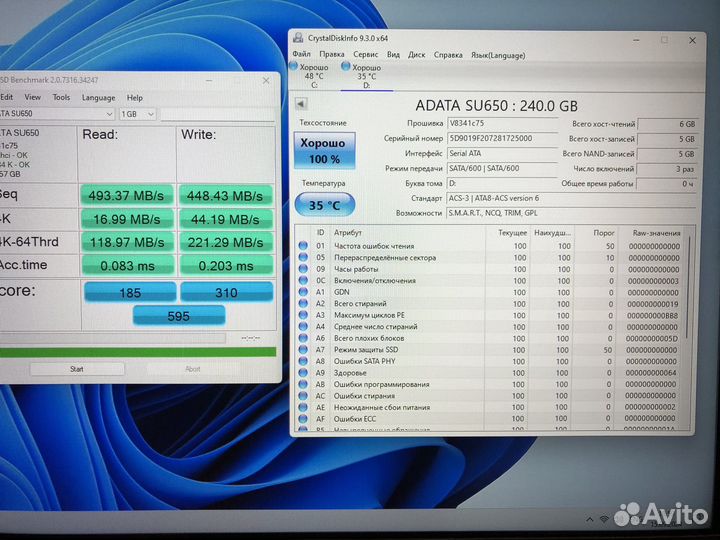
Task: Click status orb for attribute AC erase errors
Action: (x=303, y=395)
